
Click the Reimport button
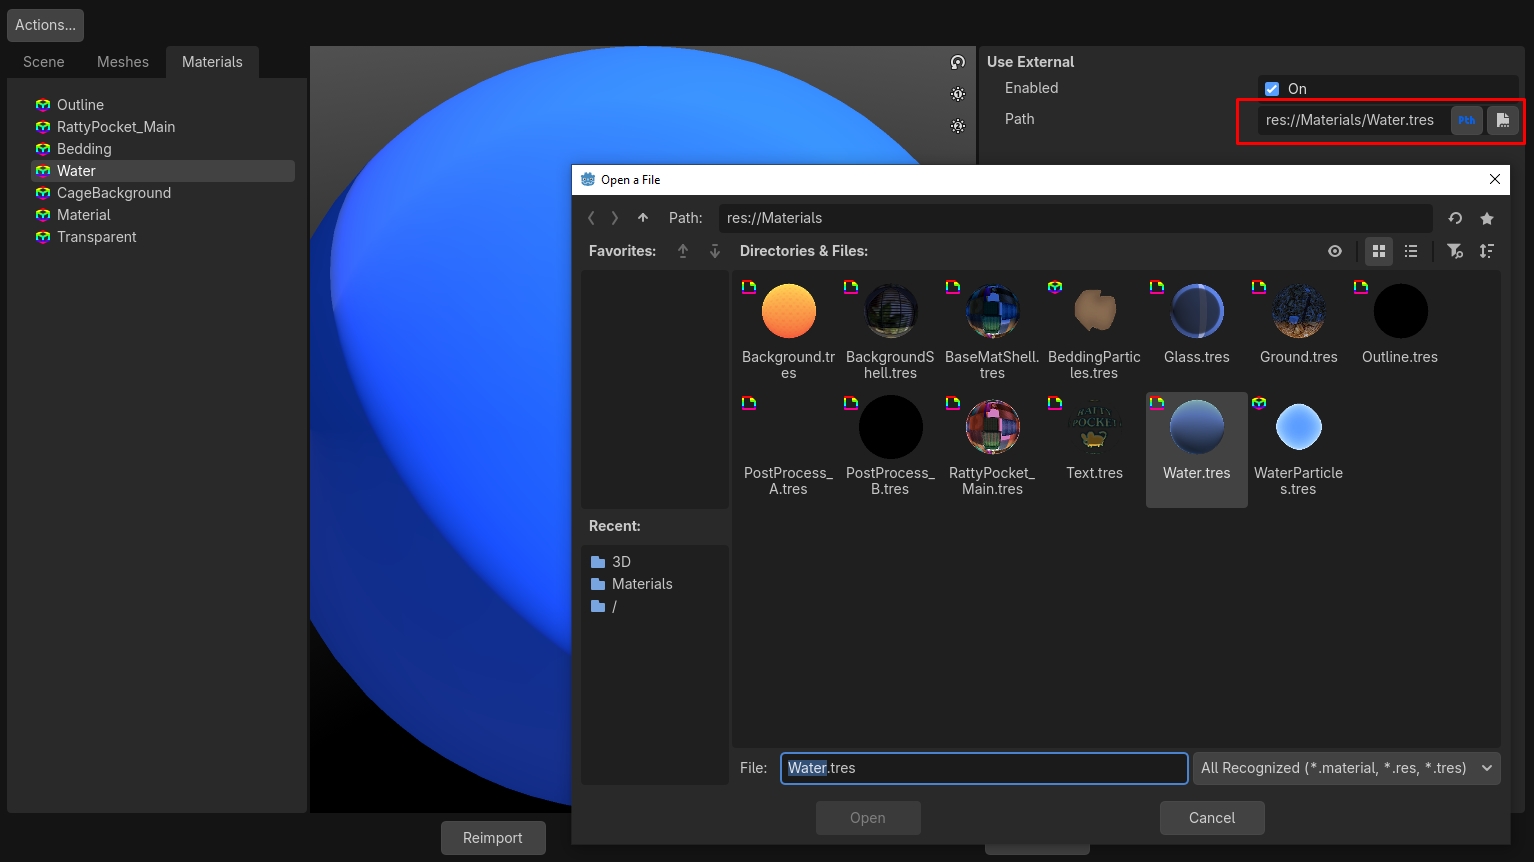[493, 838]
